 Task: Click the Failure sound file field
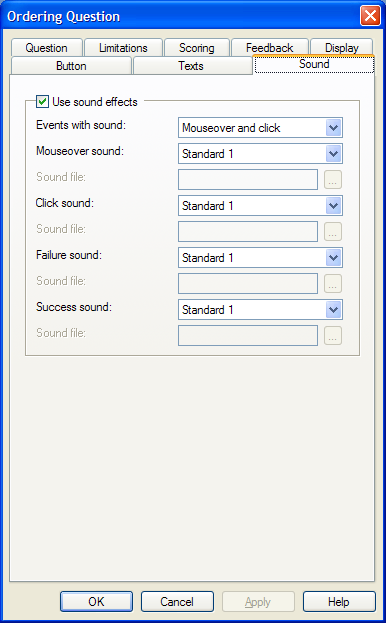(x=248, y=284)
